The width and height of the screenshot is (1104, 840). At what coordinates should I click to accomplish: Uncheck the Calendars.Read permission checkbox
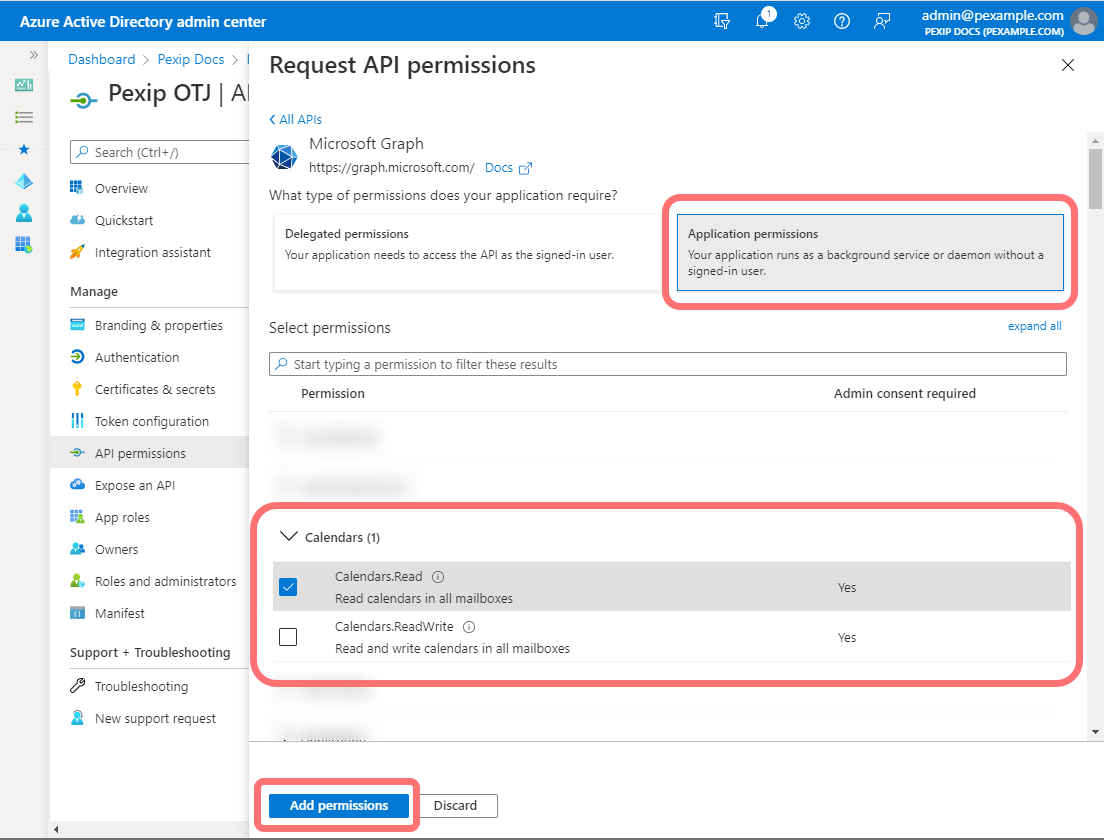point(288,587)
